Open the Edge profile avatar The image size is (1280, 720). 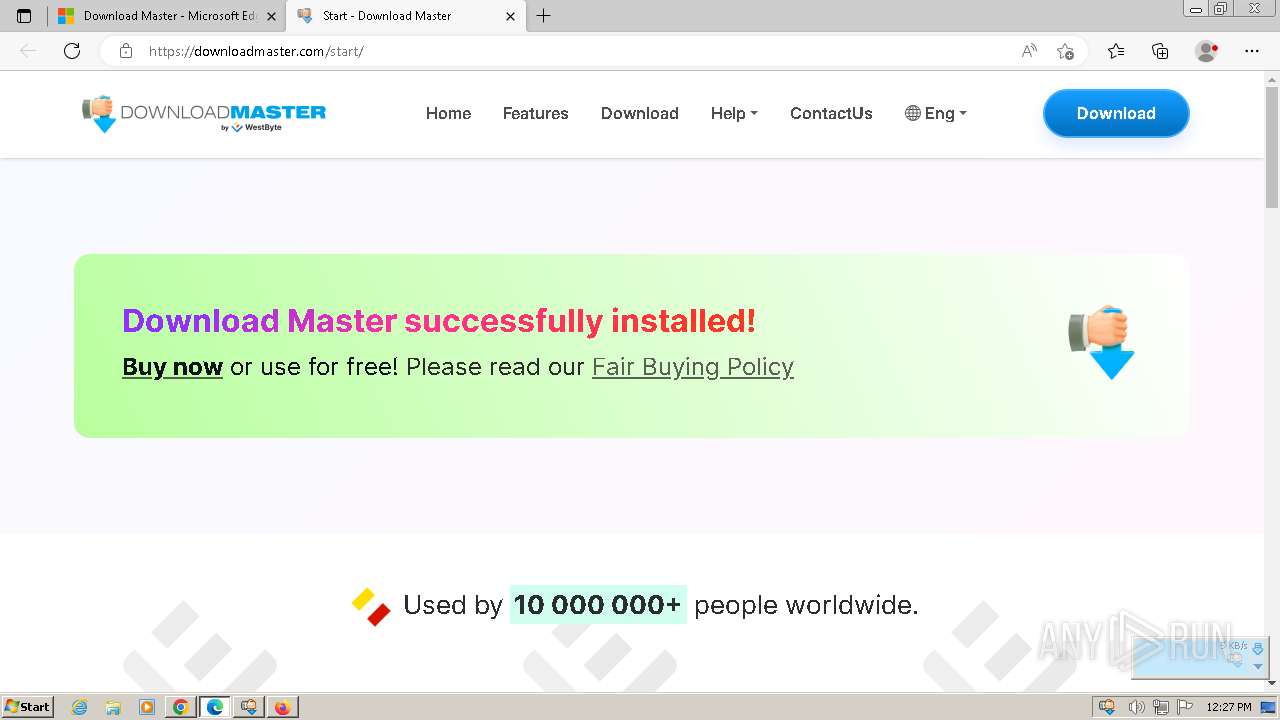[1207, 51]
